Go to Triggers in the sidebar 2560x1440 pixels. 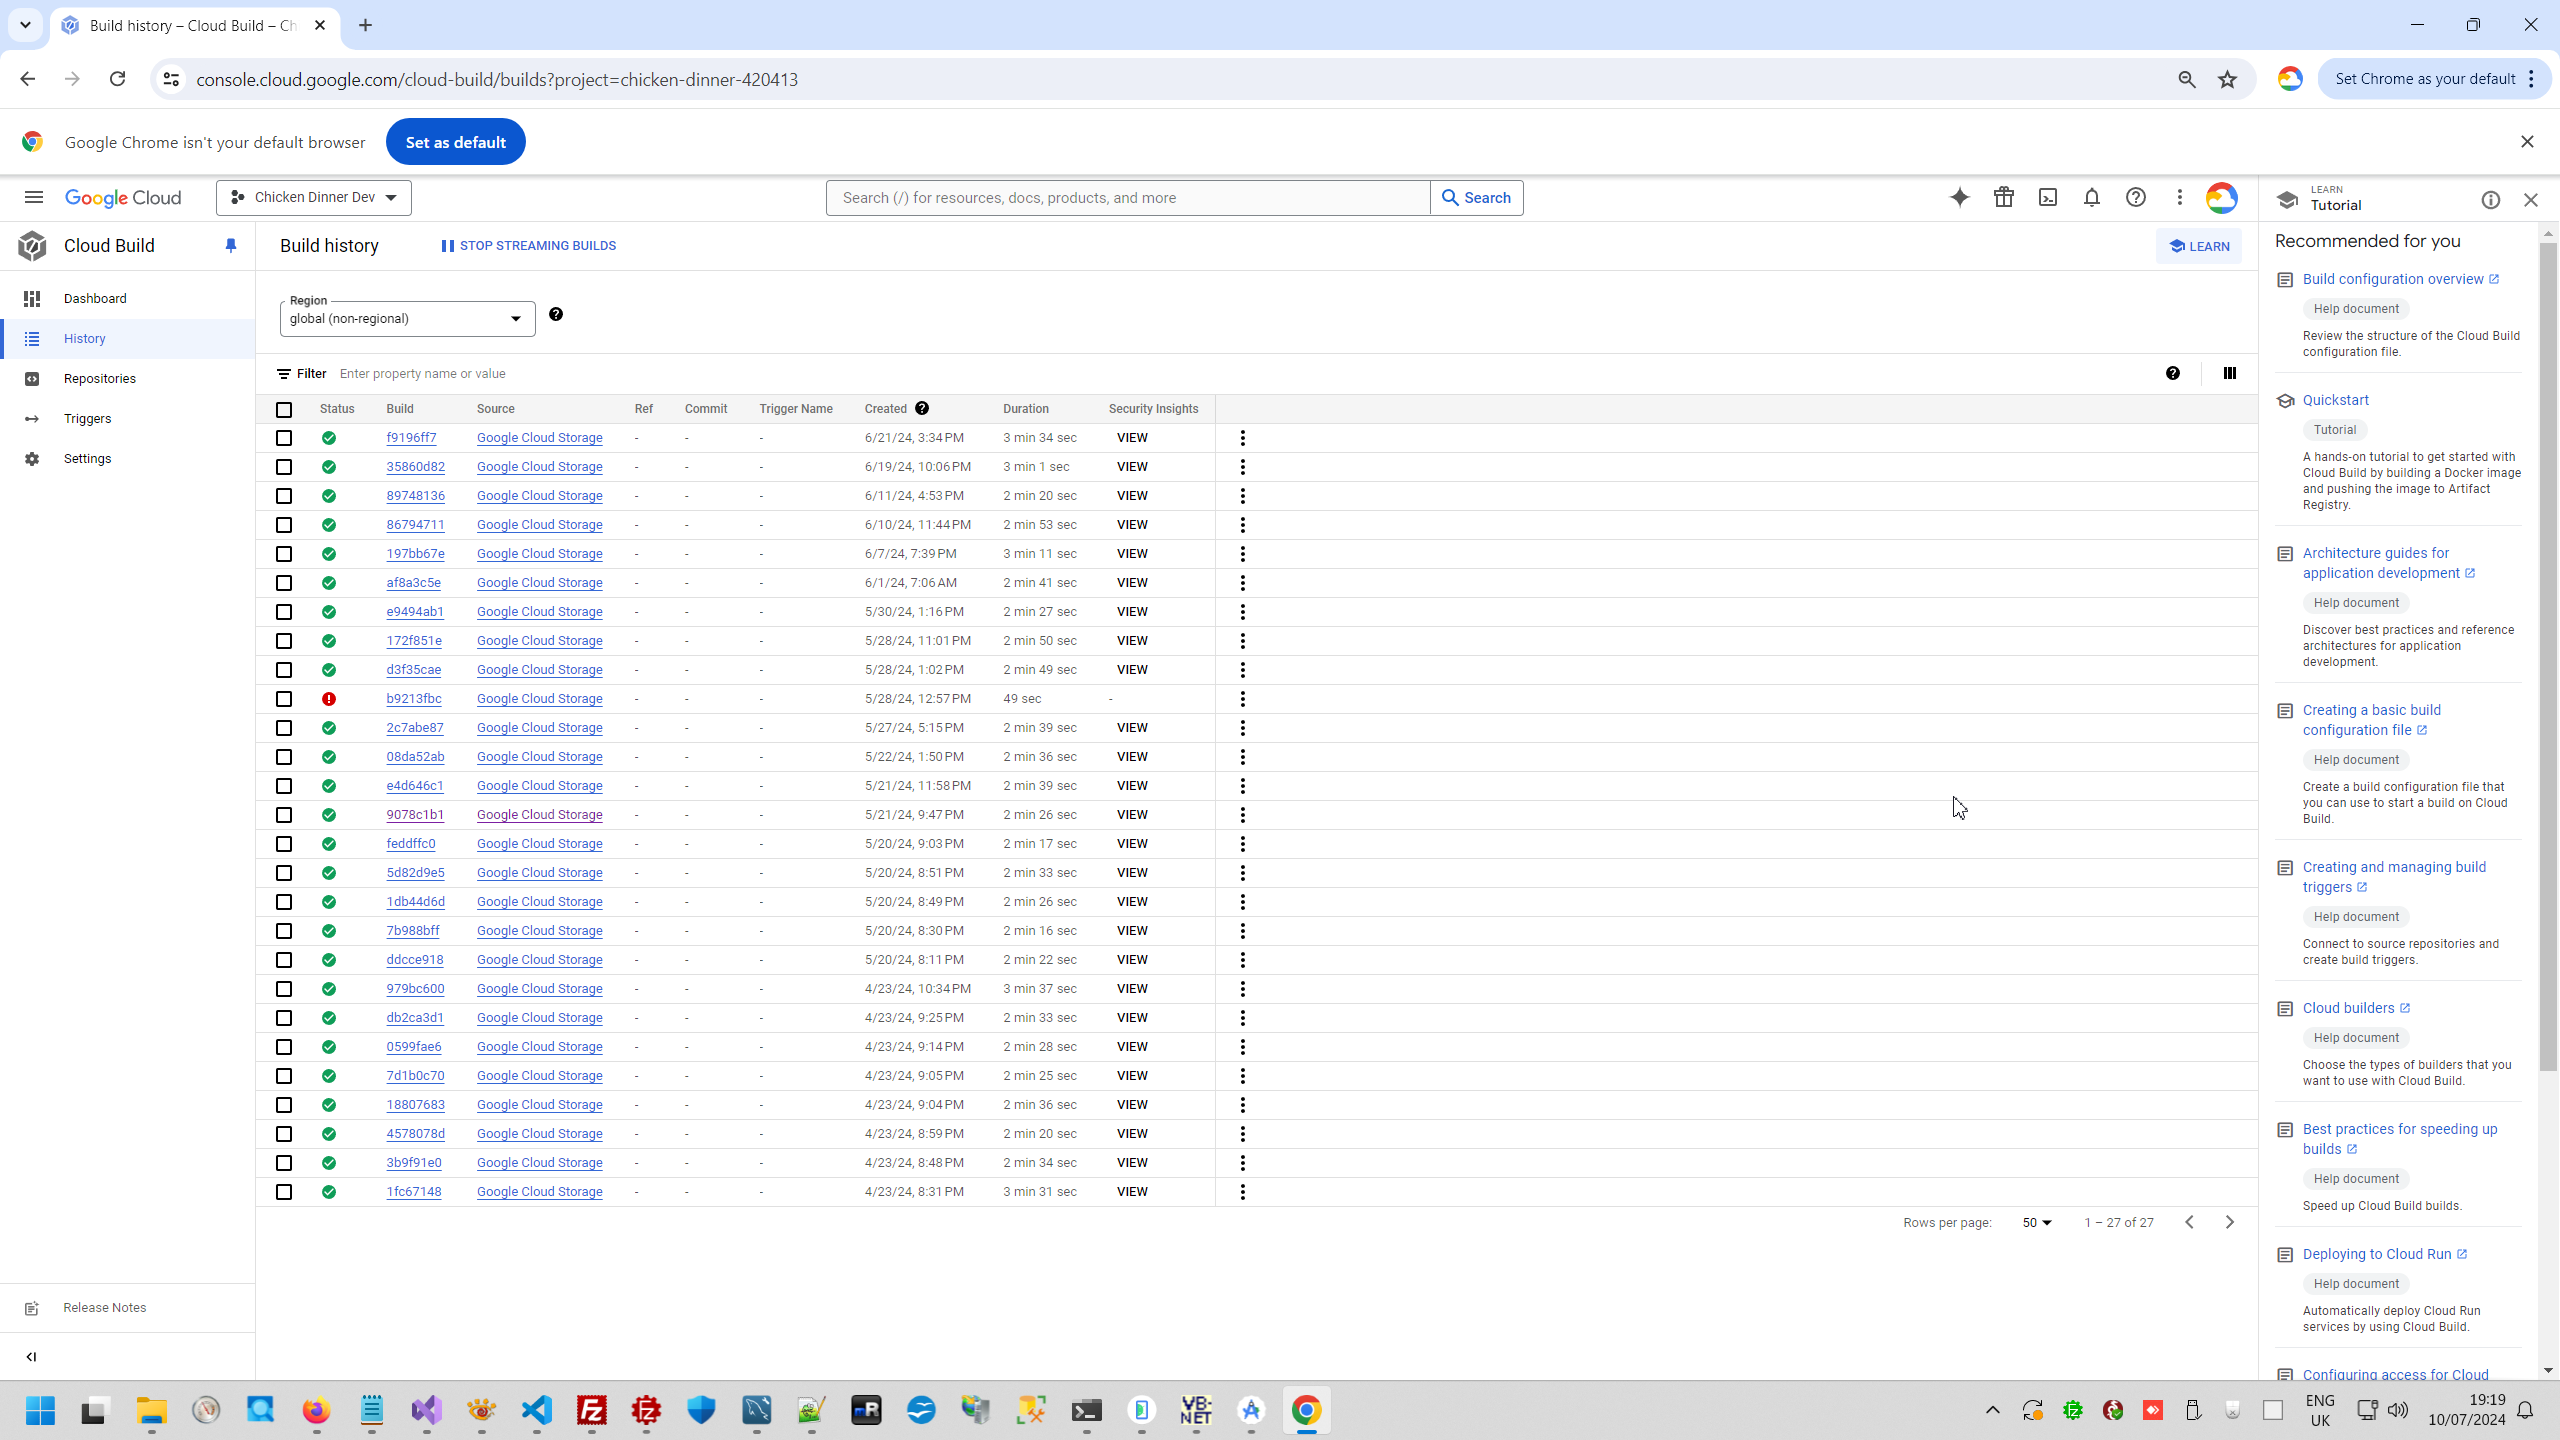tap(87, 418)
